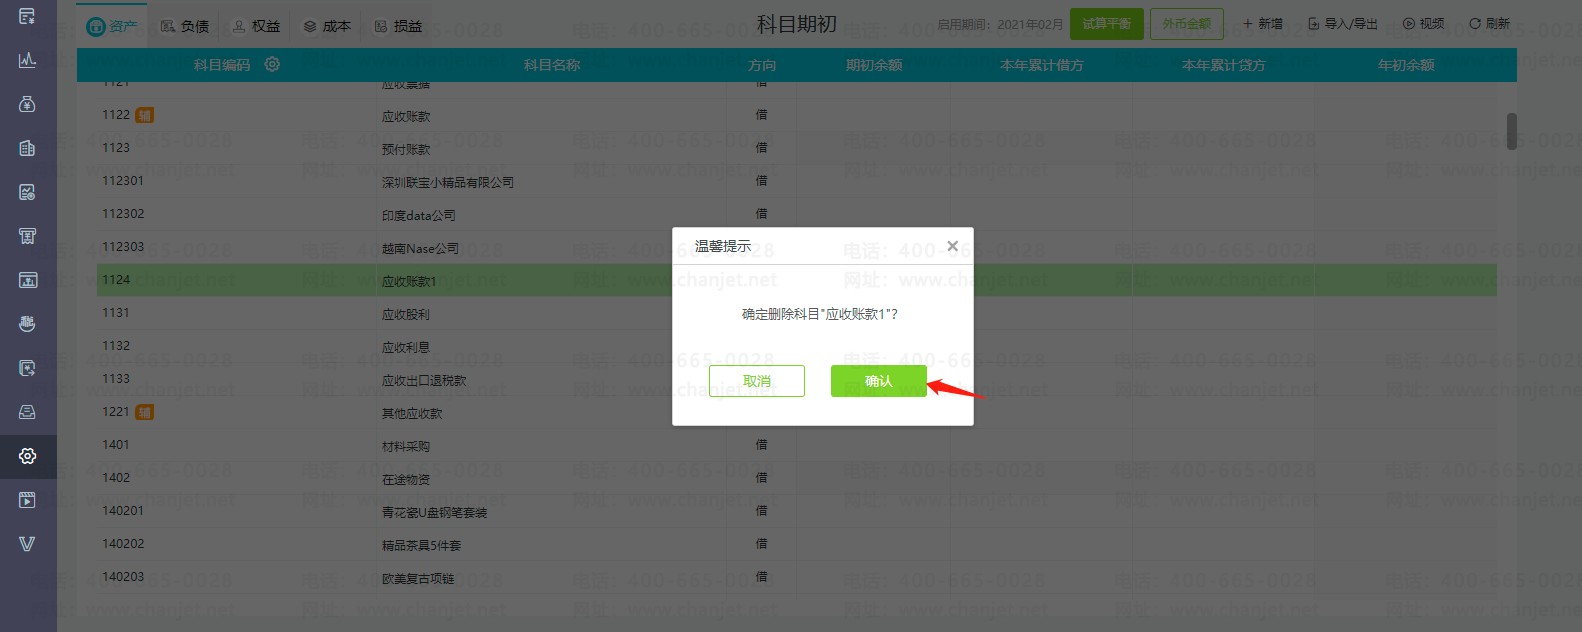Select the 应收利息 subject name
Image resolution: width=1582 pixels, height=632 pixels.
(x=406, y=347)
